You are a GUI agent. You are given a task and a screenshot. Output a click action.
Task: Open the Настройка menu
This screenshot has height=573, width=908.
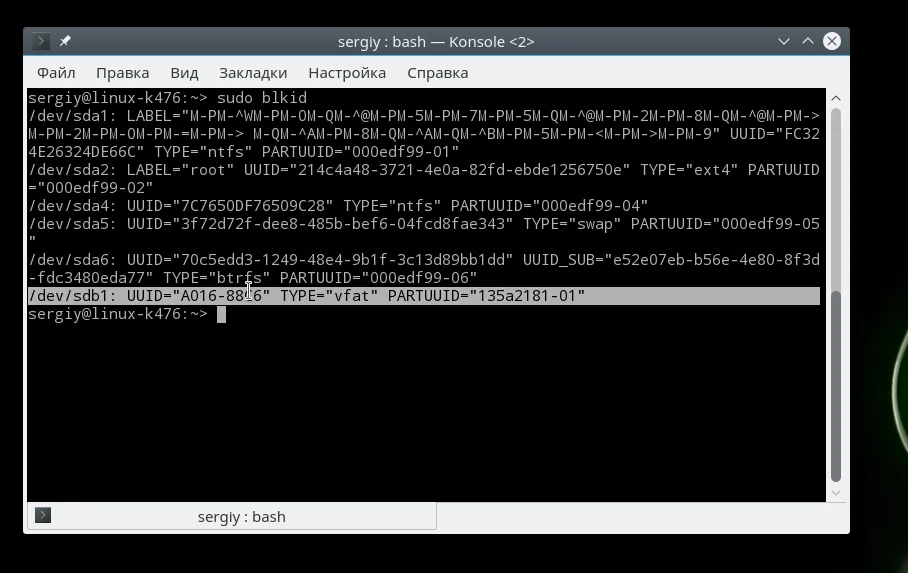[x=347, y=73]
